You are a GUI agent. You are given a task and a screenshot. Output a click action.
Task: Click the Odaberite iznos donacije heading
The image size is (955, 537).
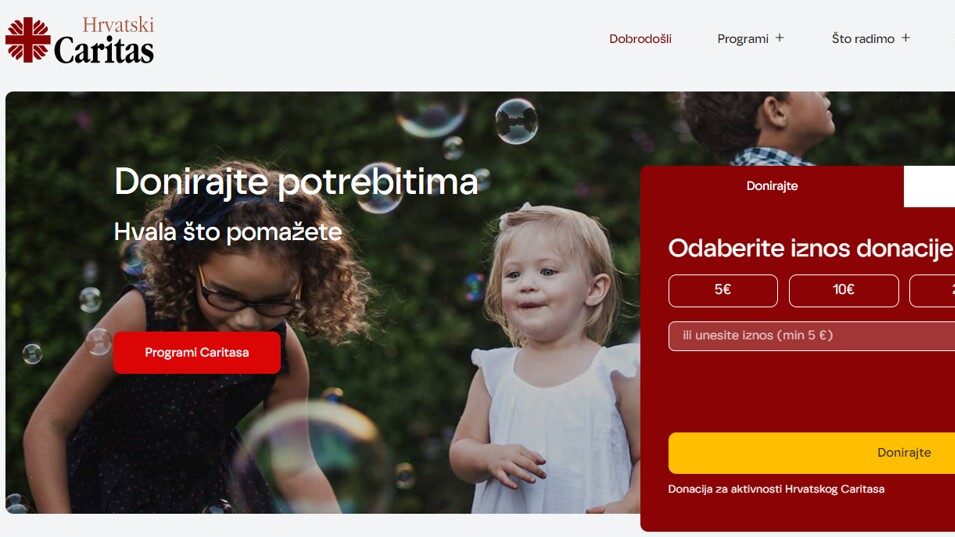[810, 248]
